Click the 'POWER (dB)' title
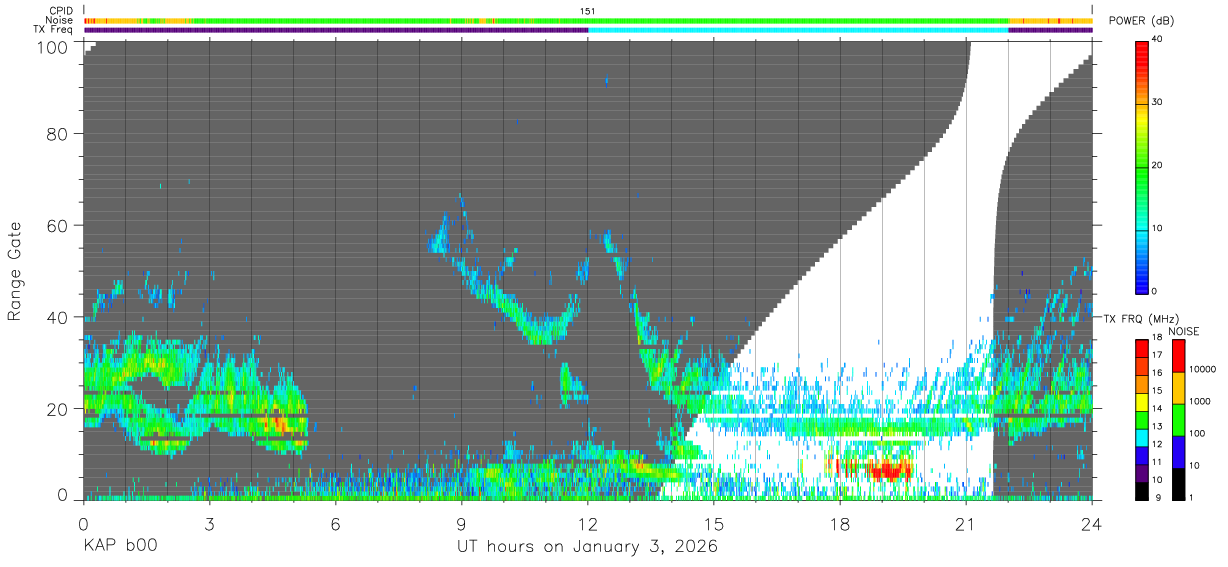Viewport: 1228px width, 567px height. [1140, 21]
